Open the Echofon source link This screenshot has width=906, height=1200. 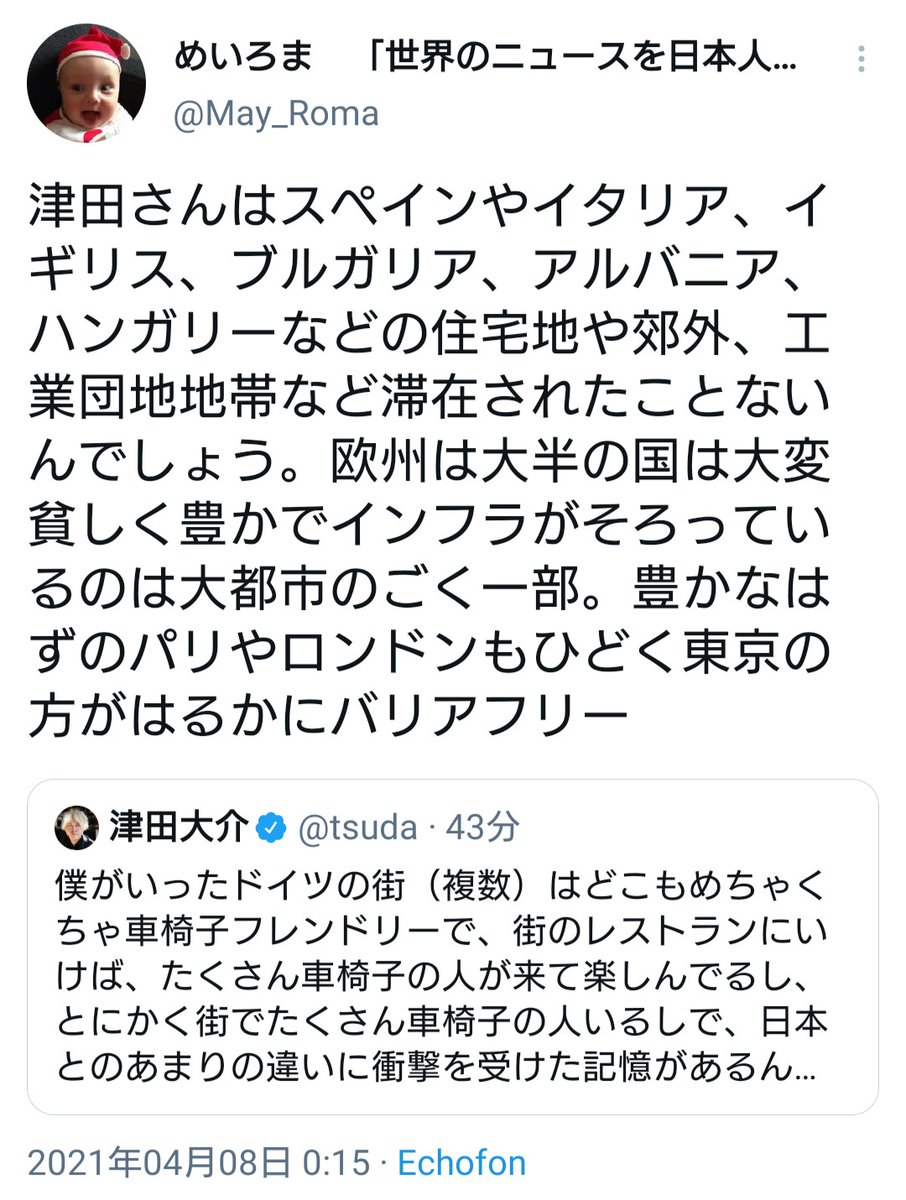[461, 1163]
